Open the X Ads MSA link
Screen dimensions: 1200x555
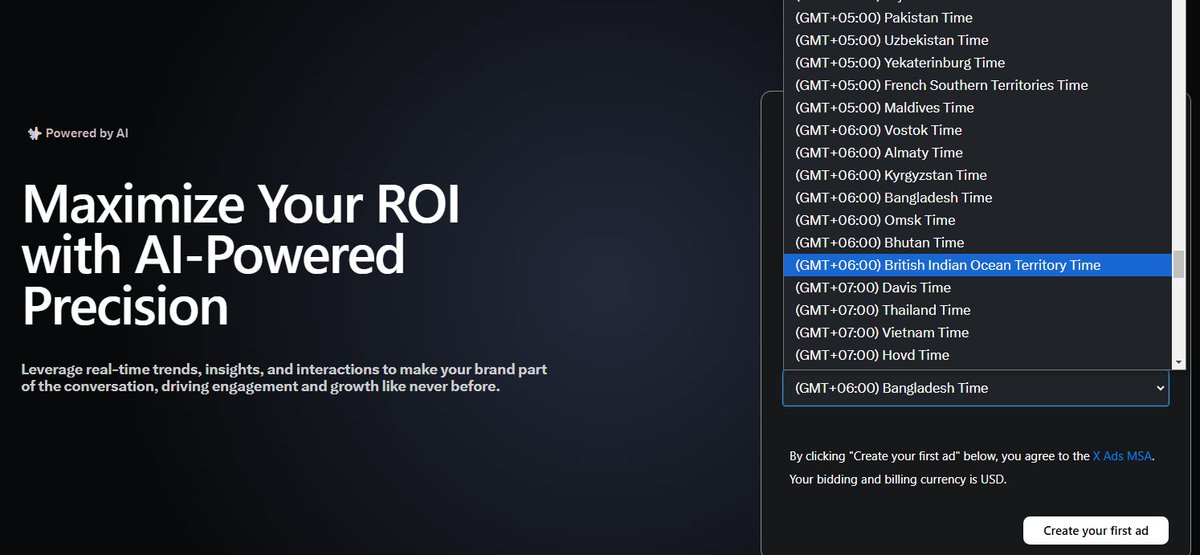click(x=1122, y=456)
